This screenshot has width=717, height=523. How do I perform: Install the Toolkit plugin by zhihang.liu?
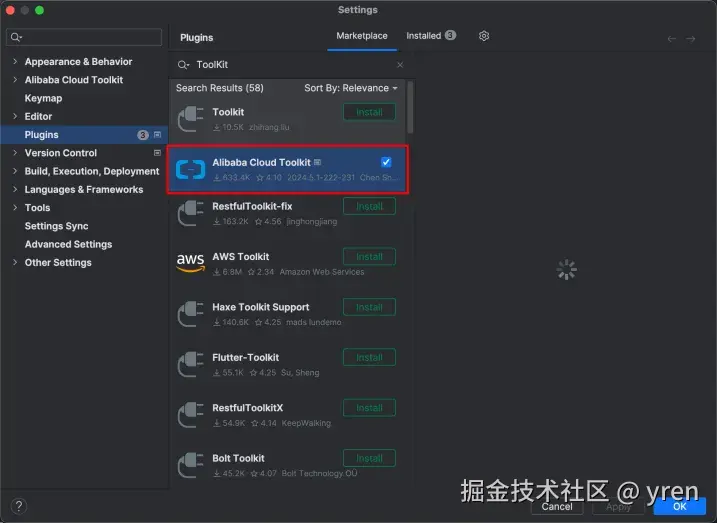[369, 112]
